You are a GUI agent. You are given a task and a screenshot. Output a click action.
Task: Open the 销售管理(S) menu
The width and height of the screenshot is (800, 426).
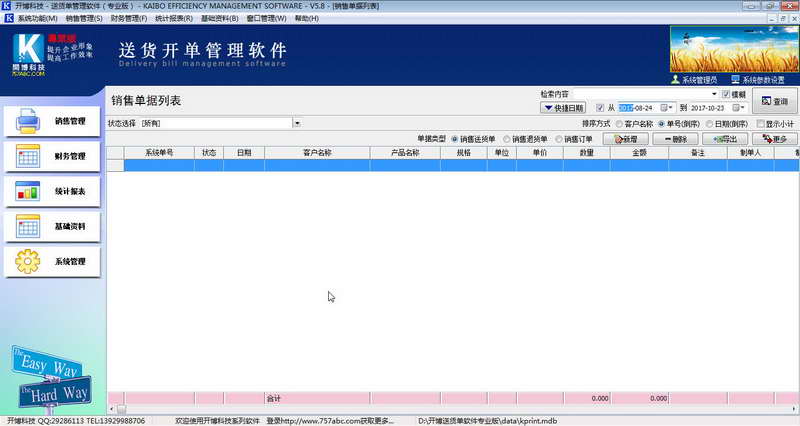coord(84,18)
